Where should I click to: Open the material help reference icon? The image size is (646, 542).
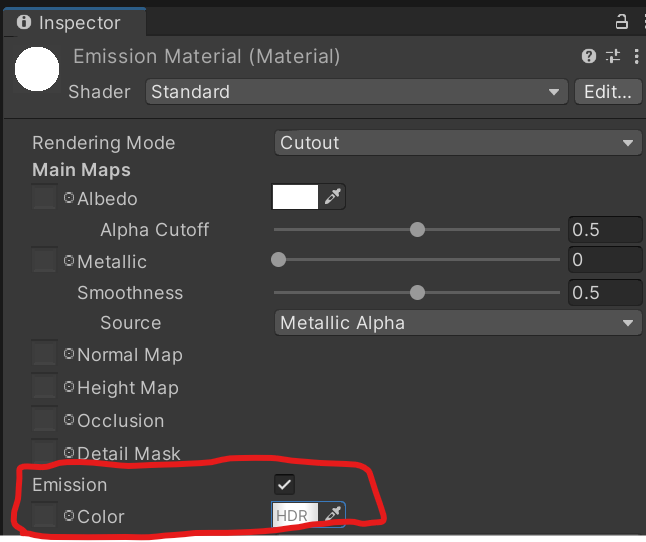(589, 56)
